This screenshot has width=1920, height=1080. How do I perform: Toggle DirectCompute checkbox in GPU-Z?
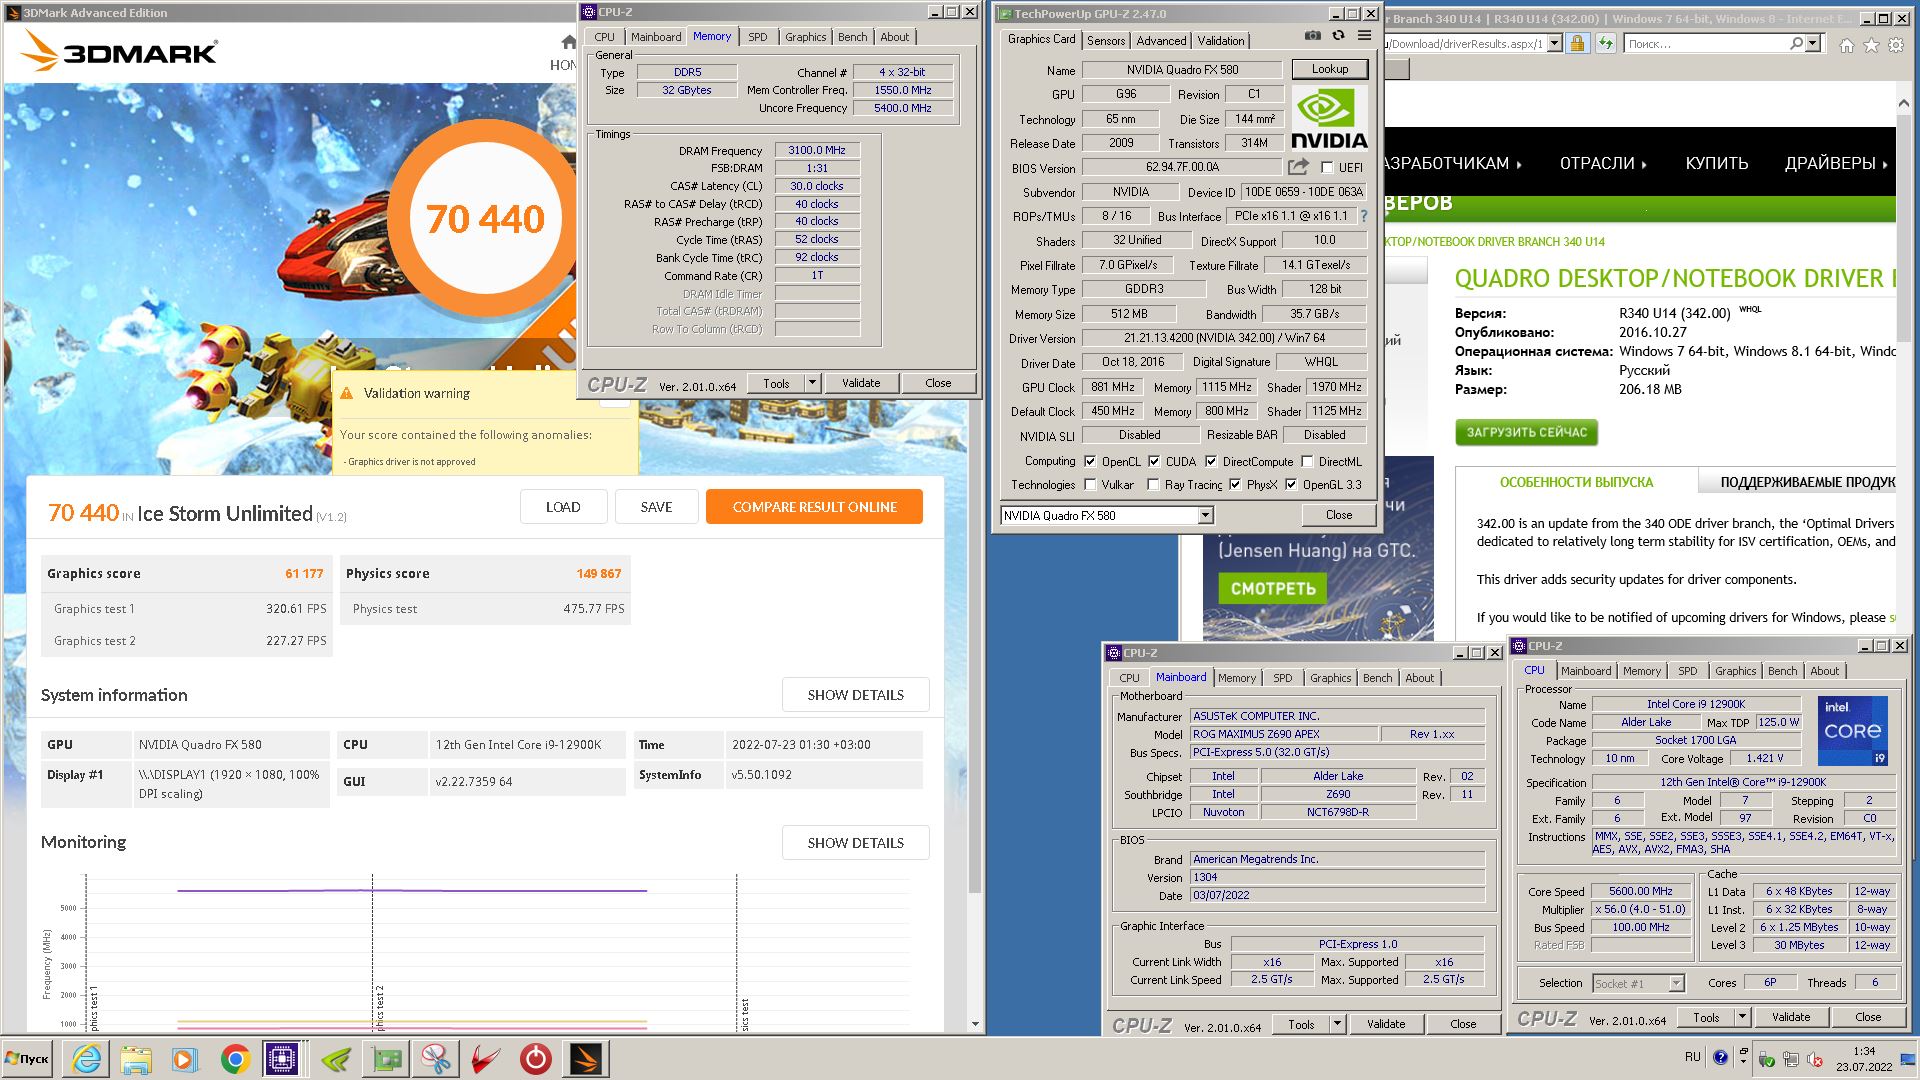tap(1211, 461)
